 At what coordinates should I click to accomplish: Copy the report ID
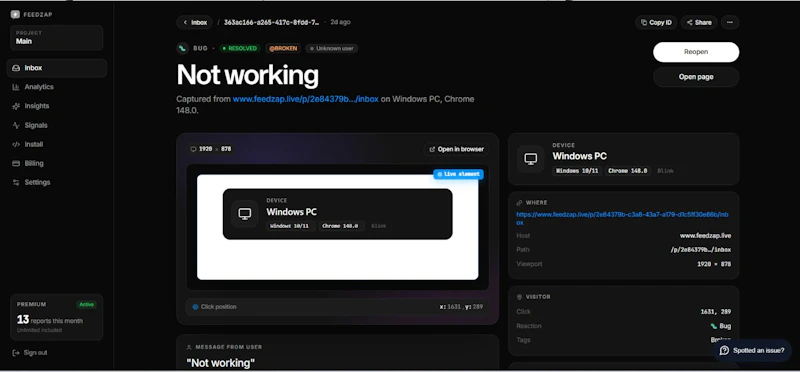point(656,22)
